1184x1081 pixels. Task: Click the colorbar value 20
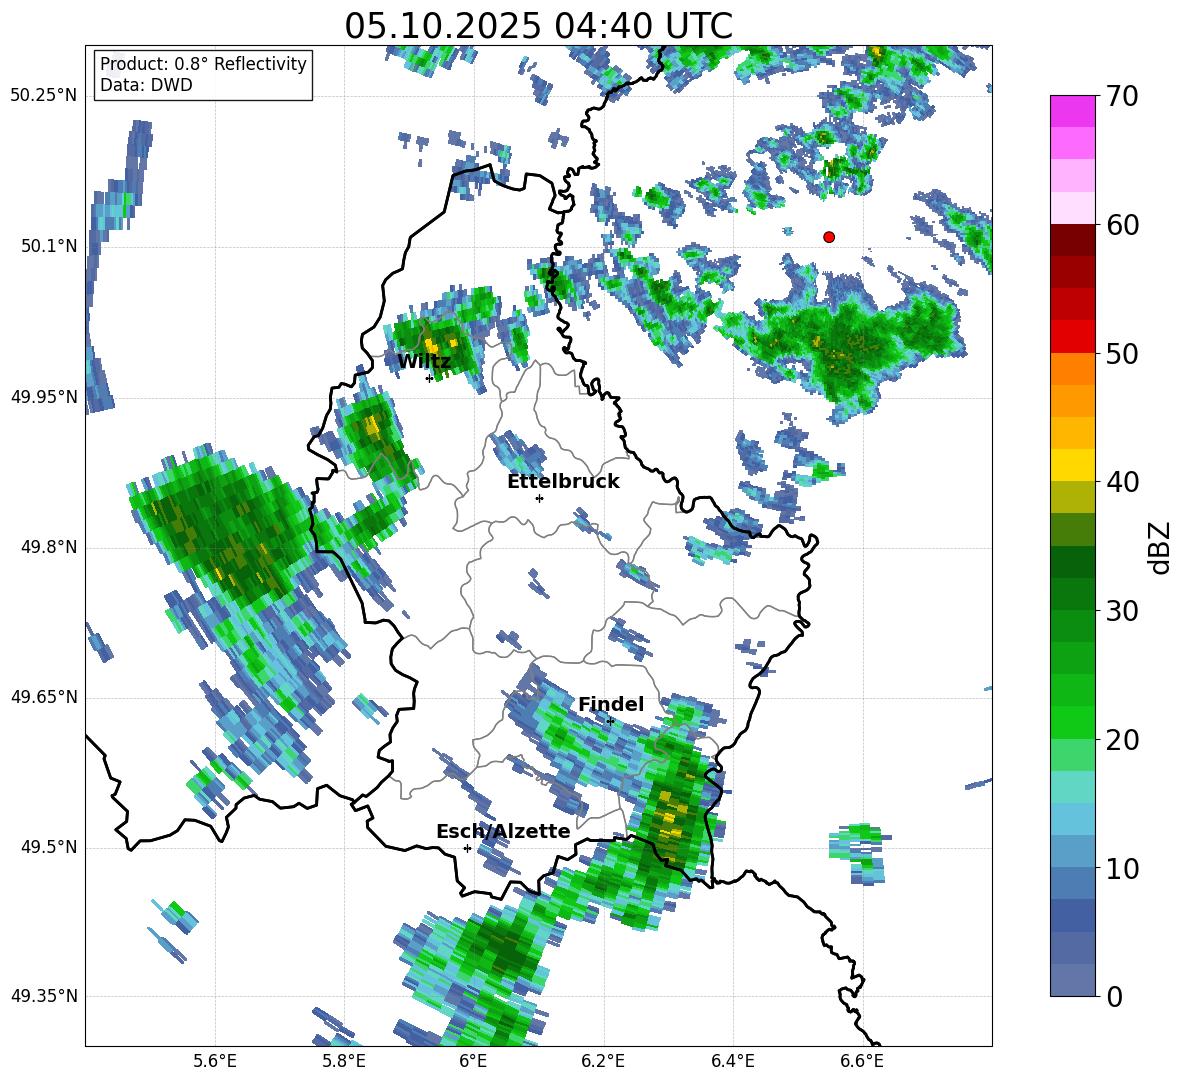tap(1122, 739)
